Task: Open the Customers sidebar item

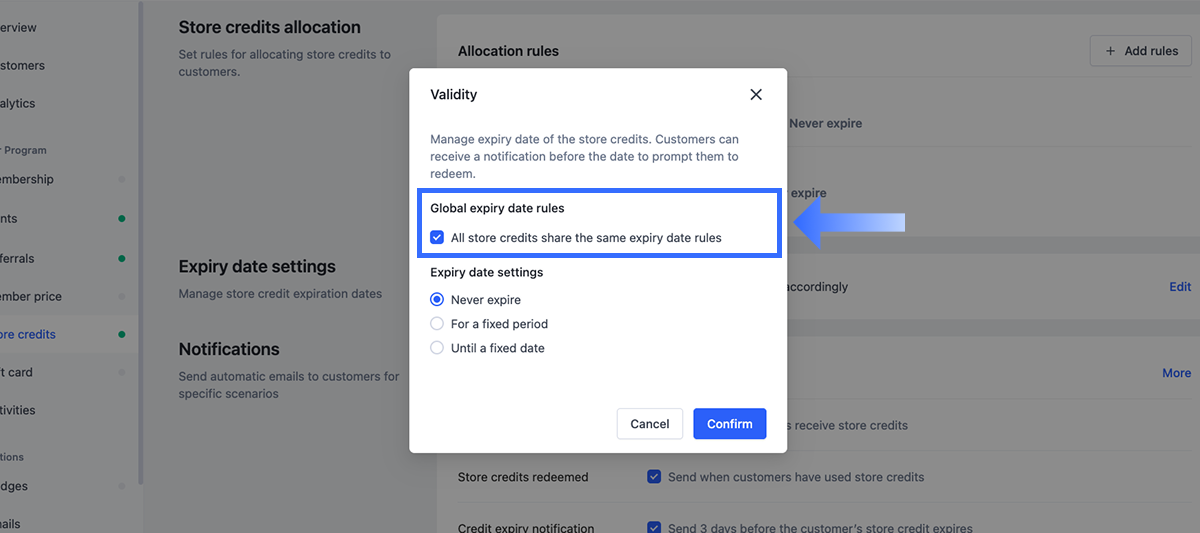Action: (x=22, y=65)
